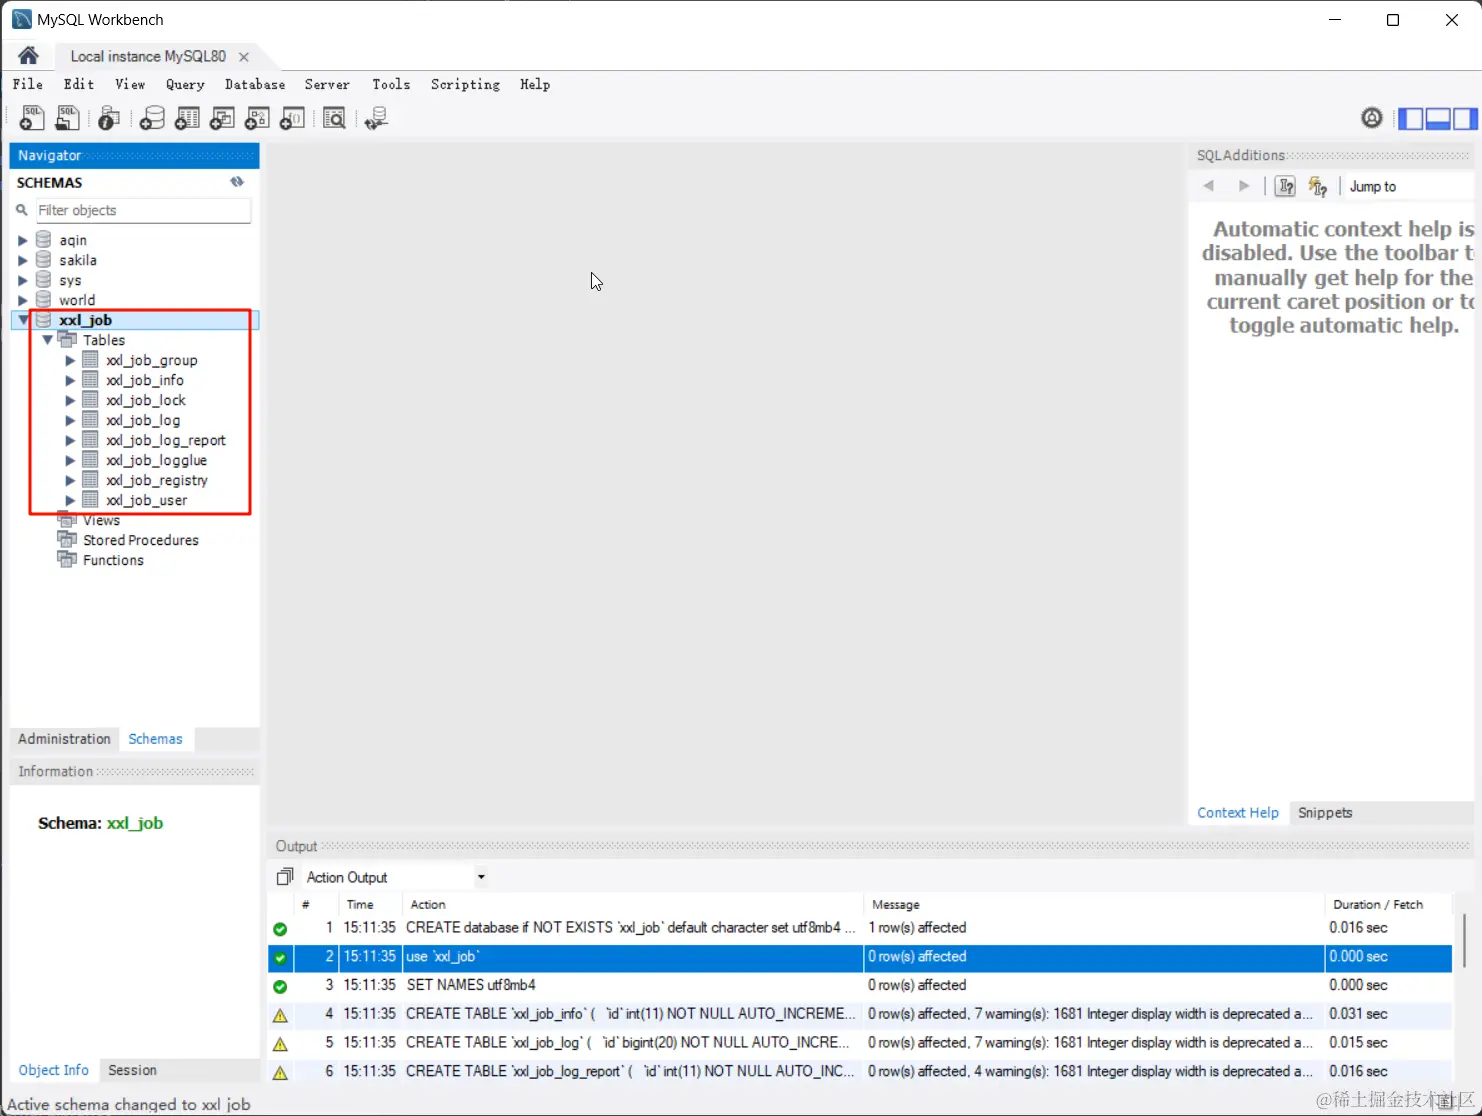Click the copy icon in Output panel
The image size is (1482, 1116).
tap(285, 876)
